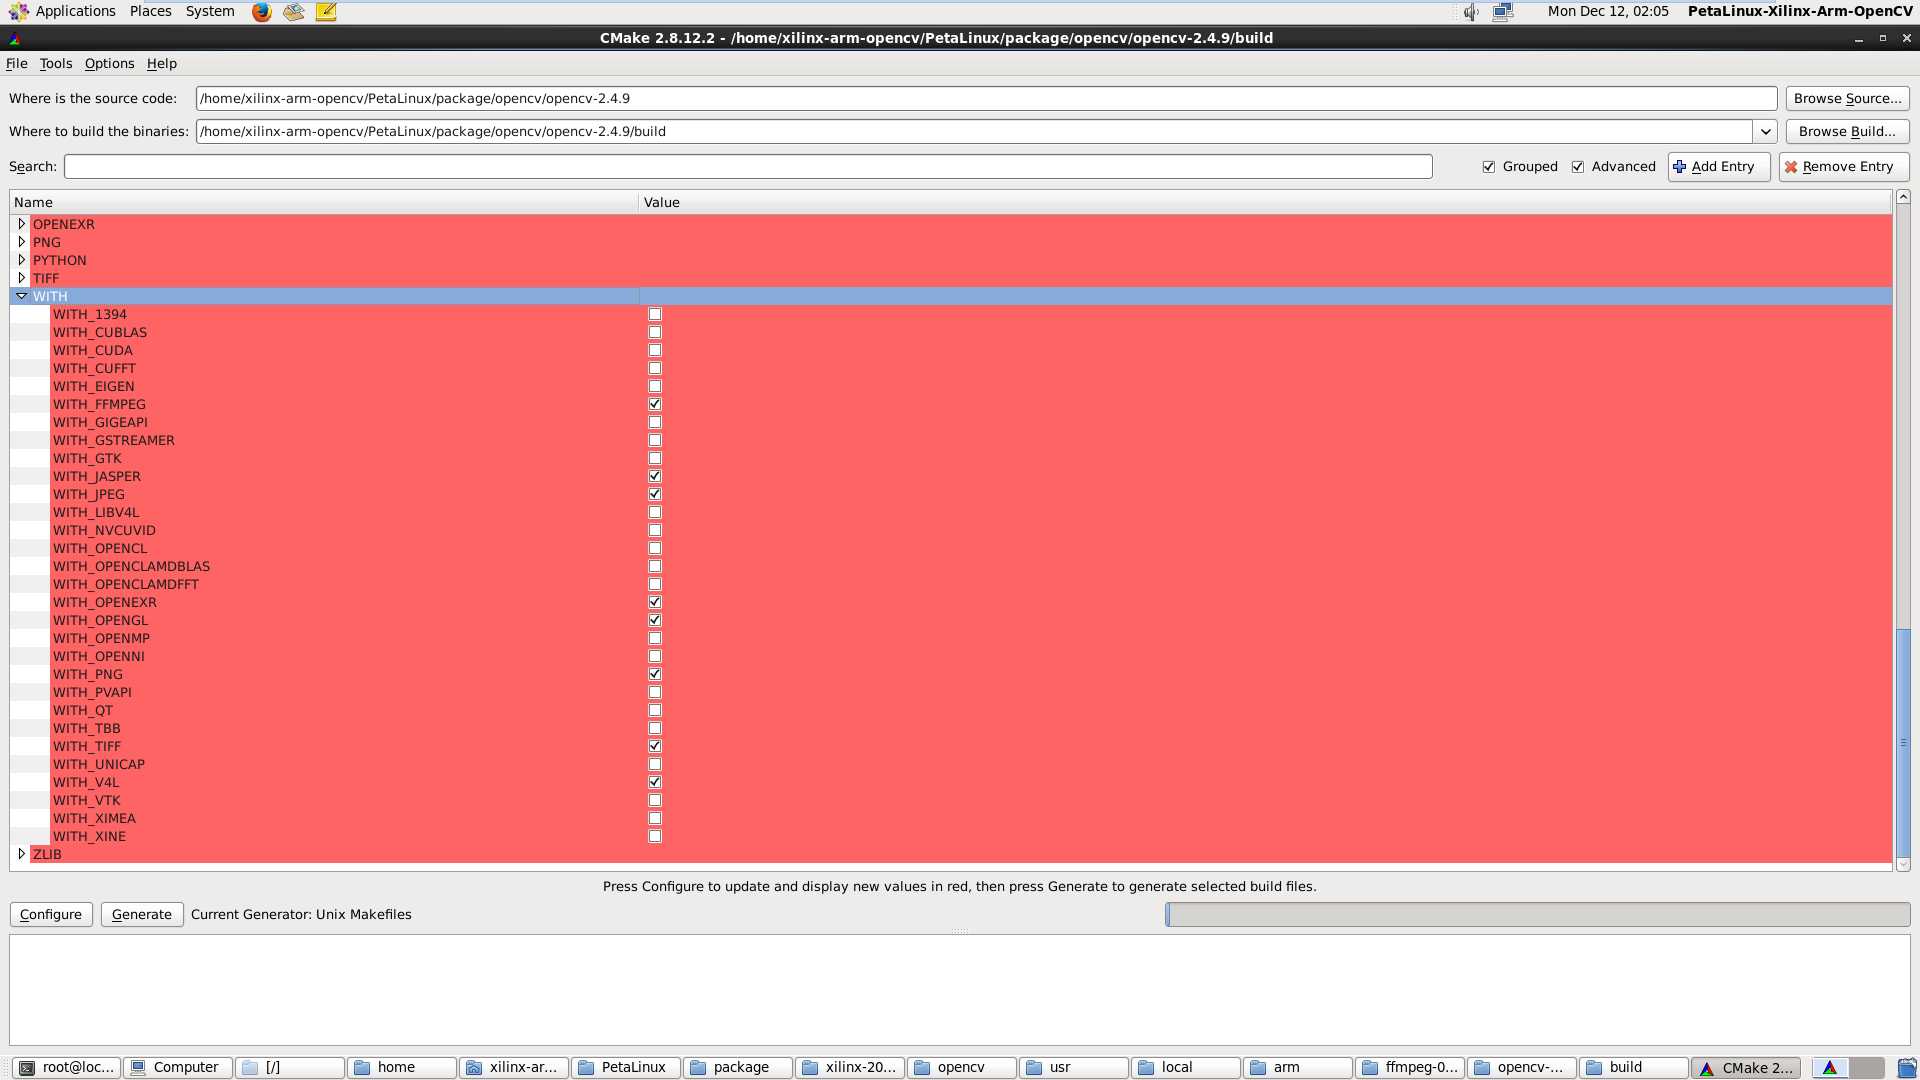
Task: Switch to usr folder taskbar window
Action: (x=1074, y=1068)
